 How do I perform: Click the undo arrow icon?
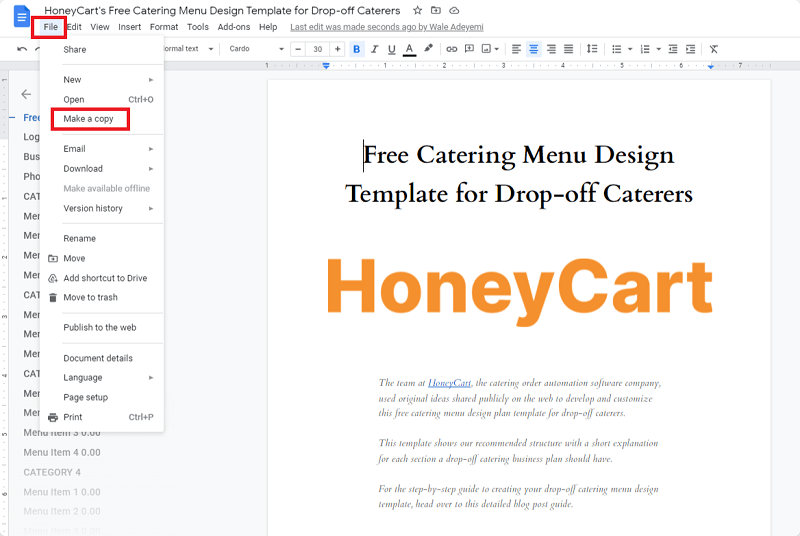click(22, 49)
